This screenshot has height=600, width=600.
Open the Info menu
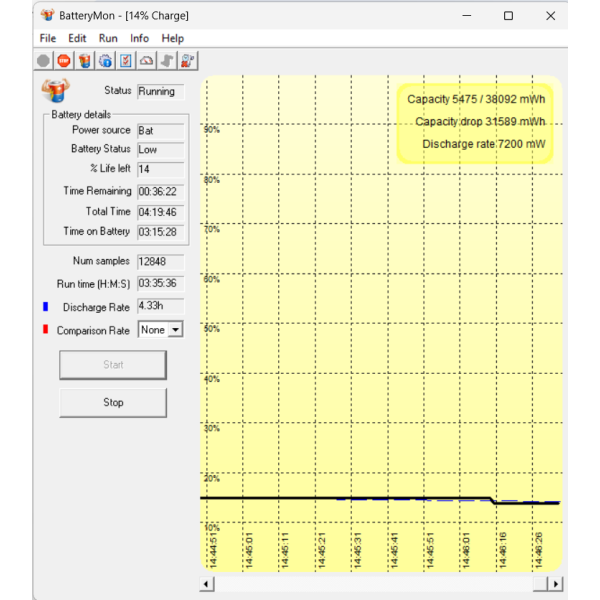[x=139, y=38]
